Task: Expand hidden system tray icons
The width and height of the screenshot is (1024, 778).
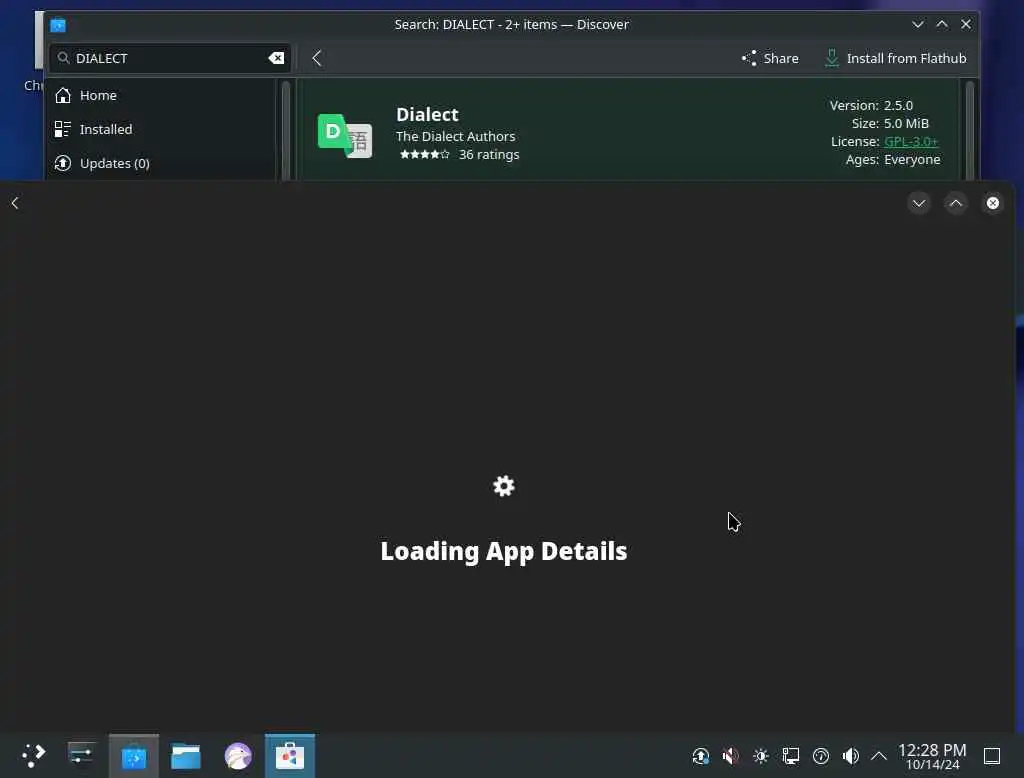Action: pyautogui.click(x=879, y=756)
